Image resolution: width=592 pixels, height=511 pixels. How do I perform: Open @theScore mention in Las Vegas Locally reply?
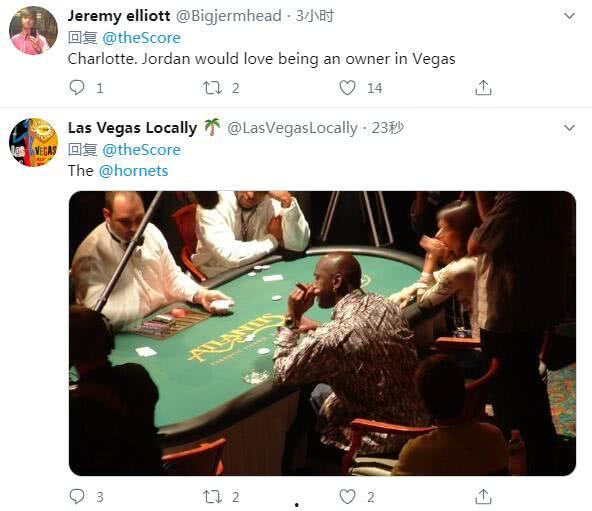141,150
